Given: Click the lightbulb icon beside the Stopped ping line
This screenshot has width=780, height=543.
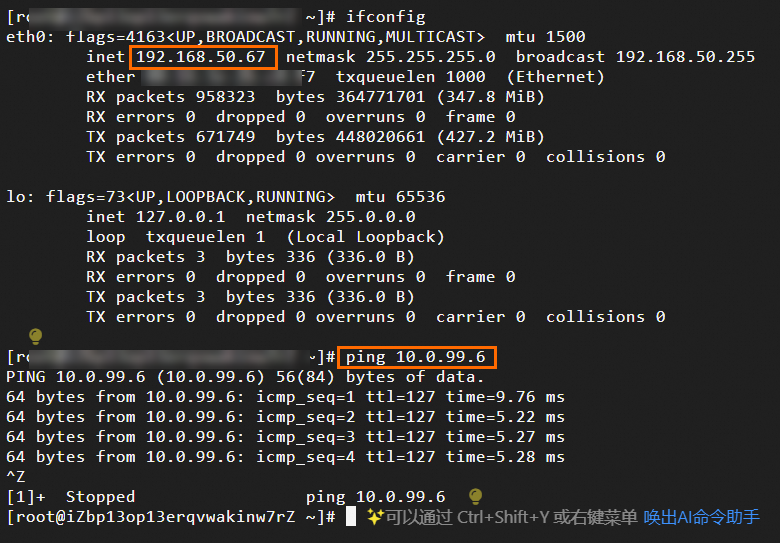Looking at the screenshot, I should point(475,496).
